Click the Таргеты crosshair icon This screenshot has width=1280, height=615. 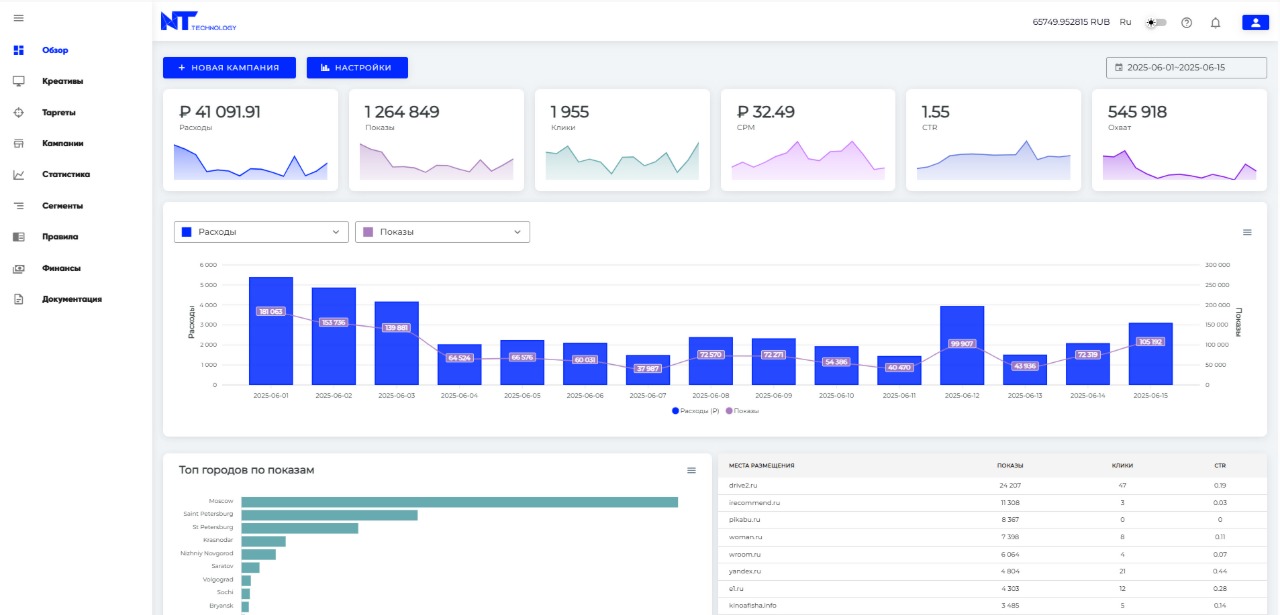tap(18, 113)
